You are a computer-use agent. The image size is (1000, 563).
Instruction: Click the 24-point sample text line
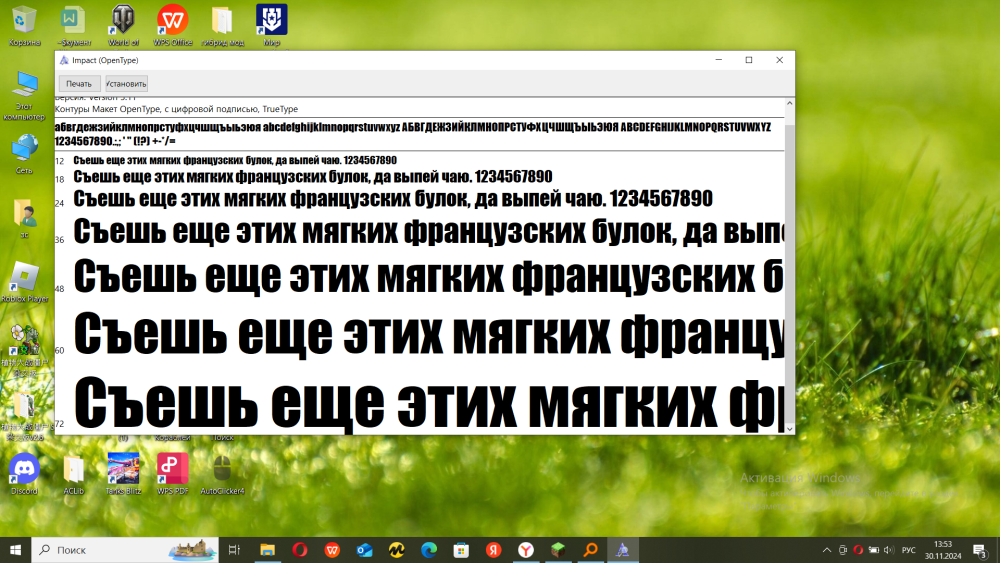[393, 199]
